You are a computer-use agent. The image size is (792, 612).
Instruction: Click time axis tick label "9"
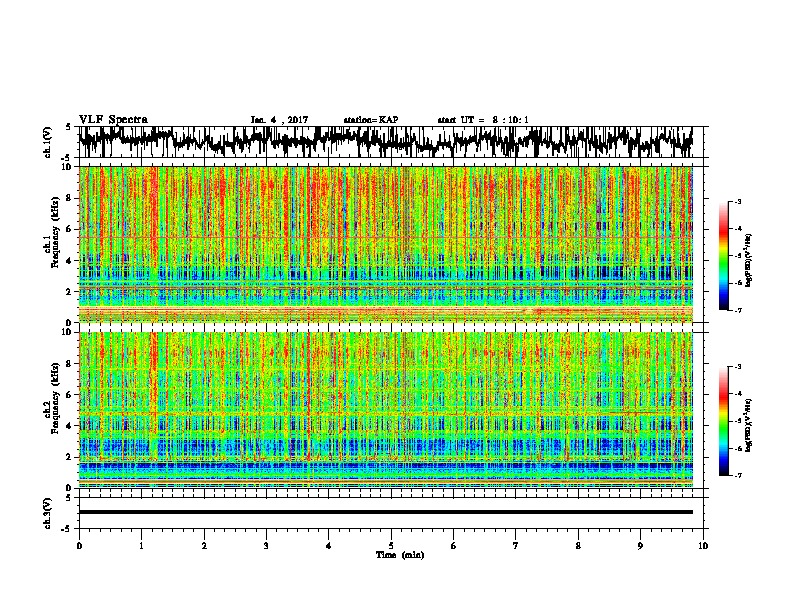click(x=640, y=546)
